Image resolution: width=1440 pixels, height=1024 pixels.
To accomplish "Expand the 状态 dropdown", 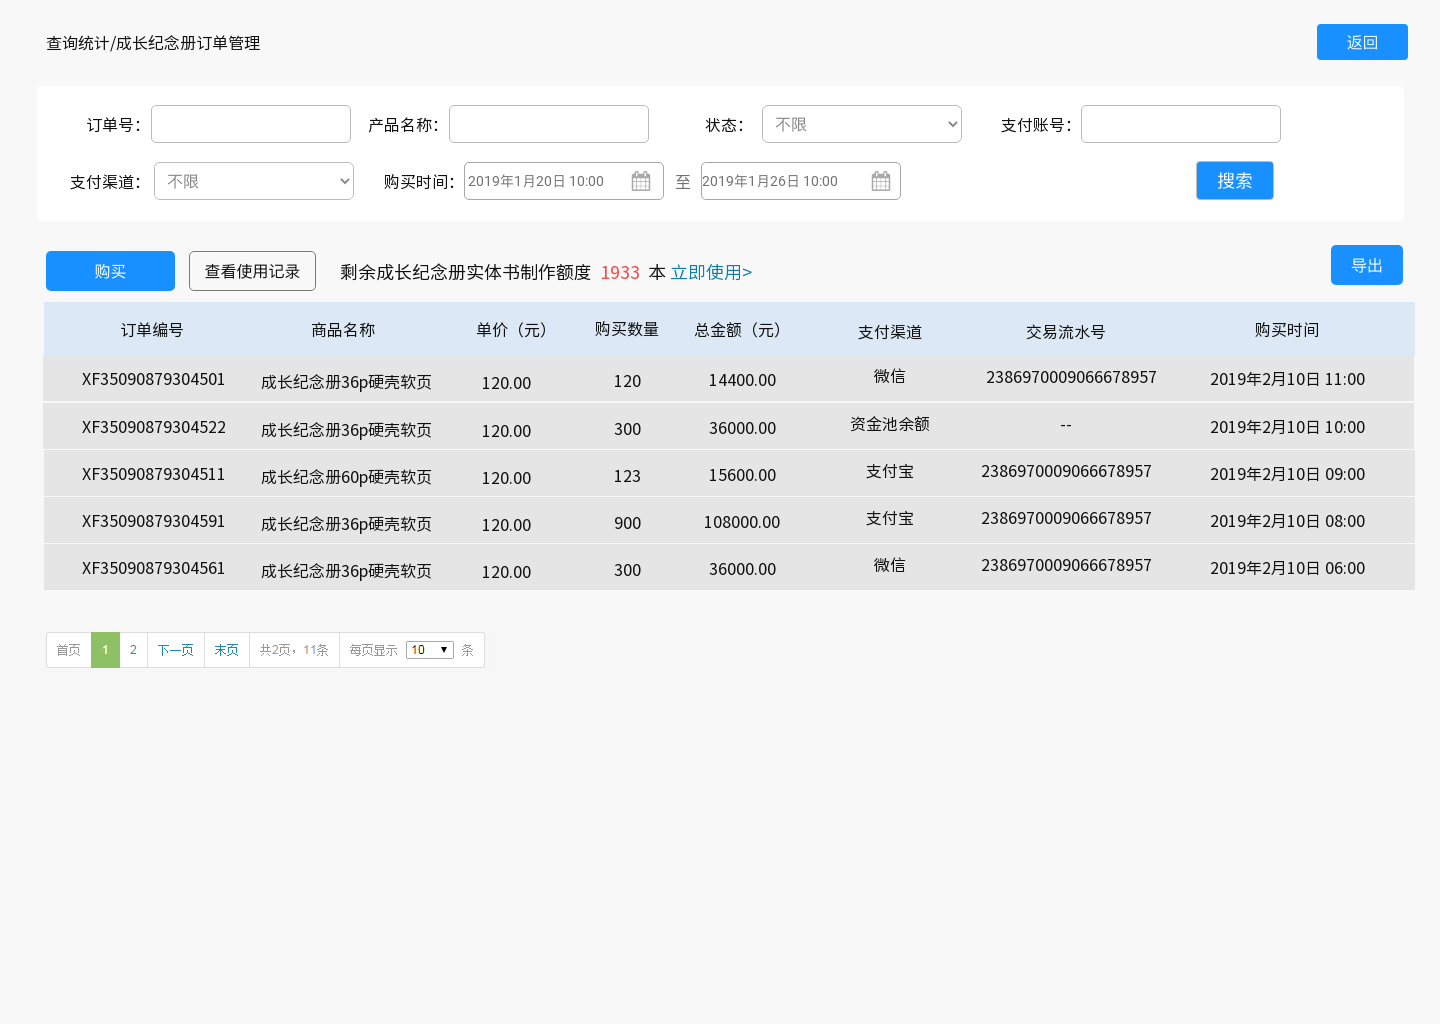I will 862,124.
